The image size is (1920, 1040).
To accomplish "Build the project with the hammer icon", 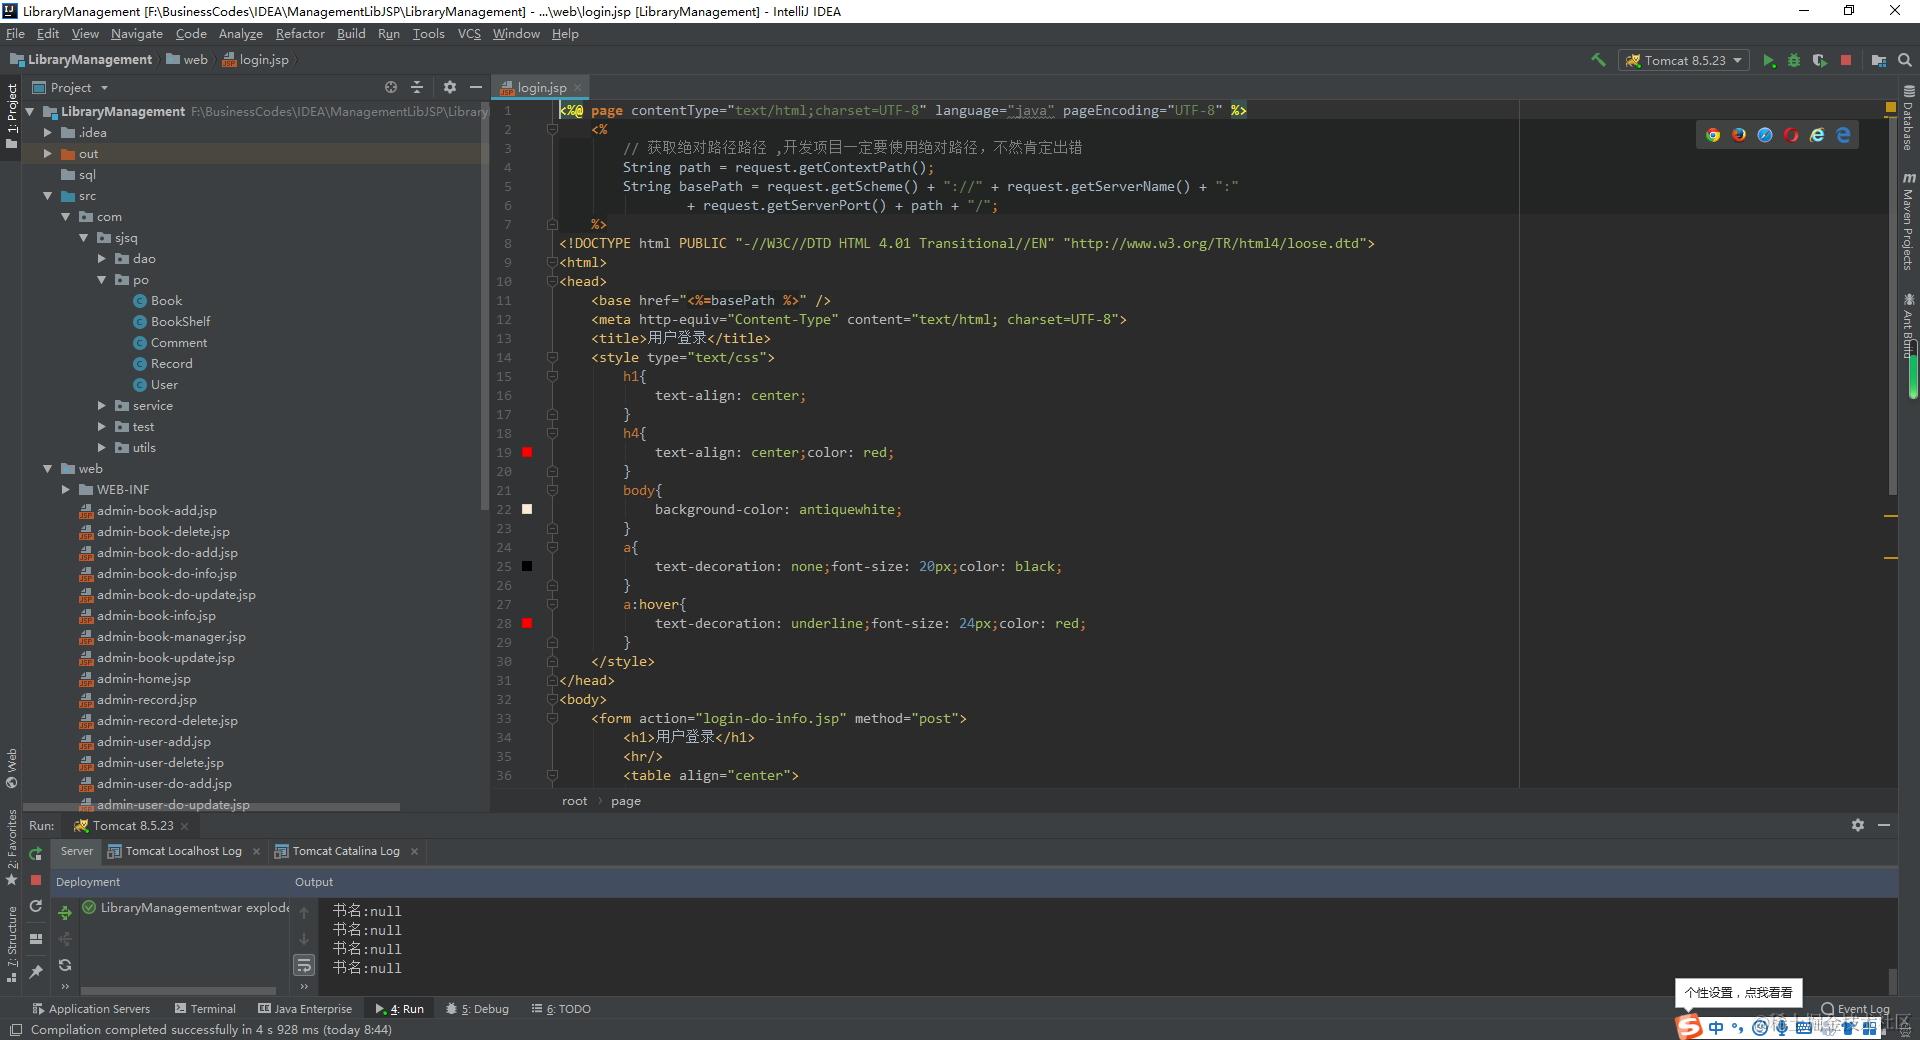I will [x=1598, y=60].
